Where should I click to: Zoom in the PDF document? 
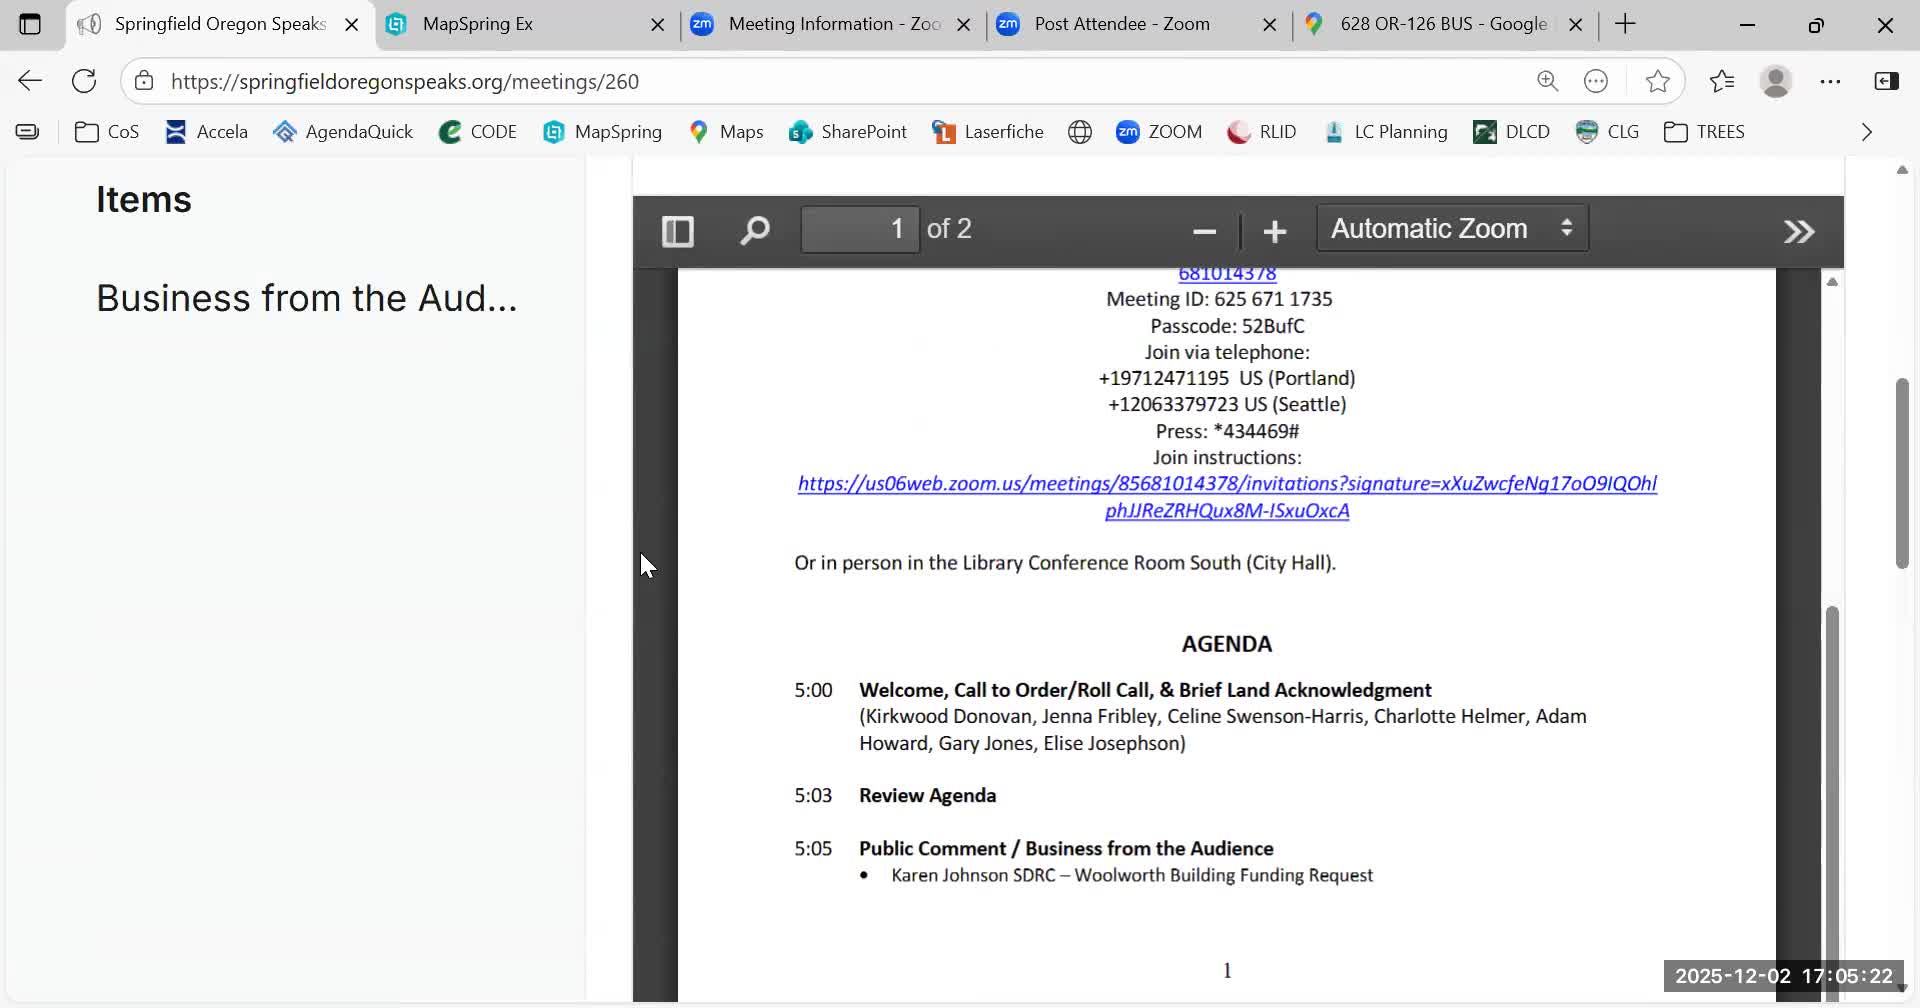click(x=1274, y=231)
